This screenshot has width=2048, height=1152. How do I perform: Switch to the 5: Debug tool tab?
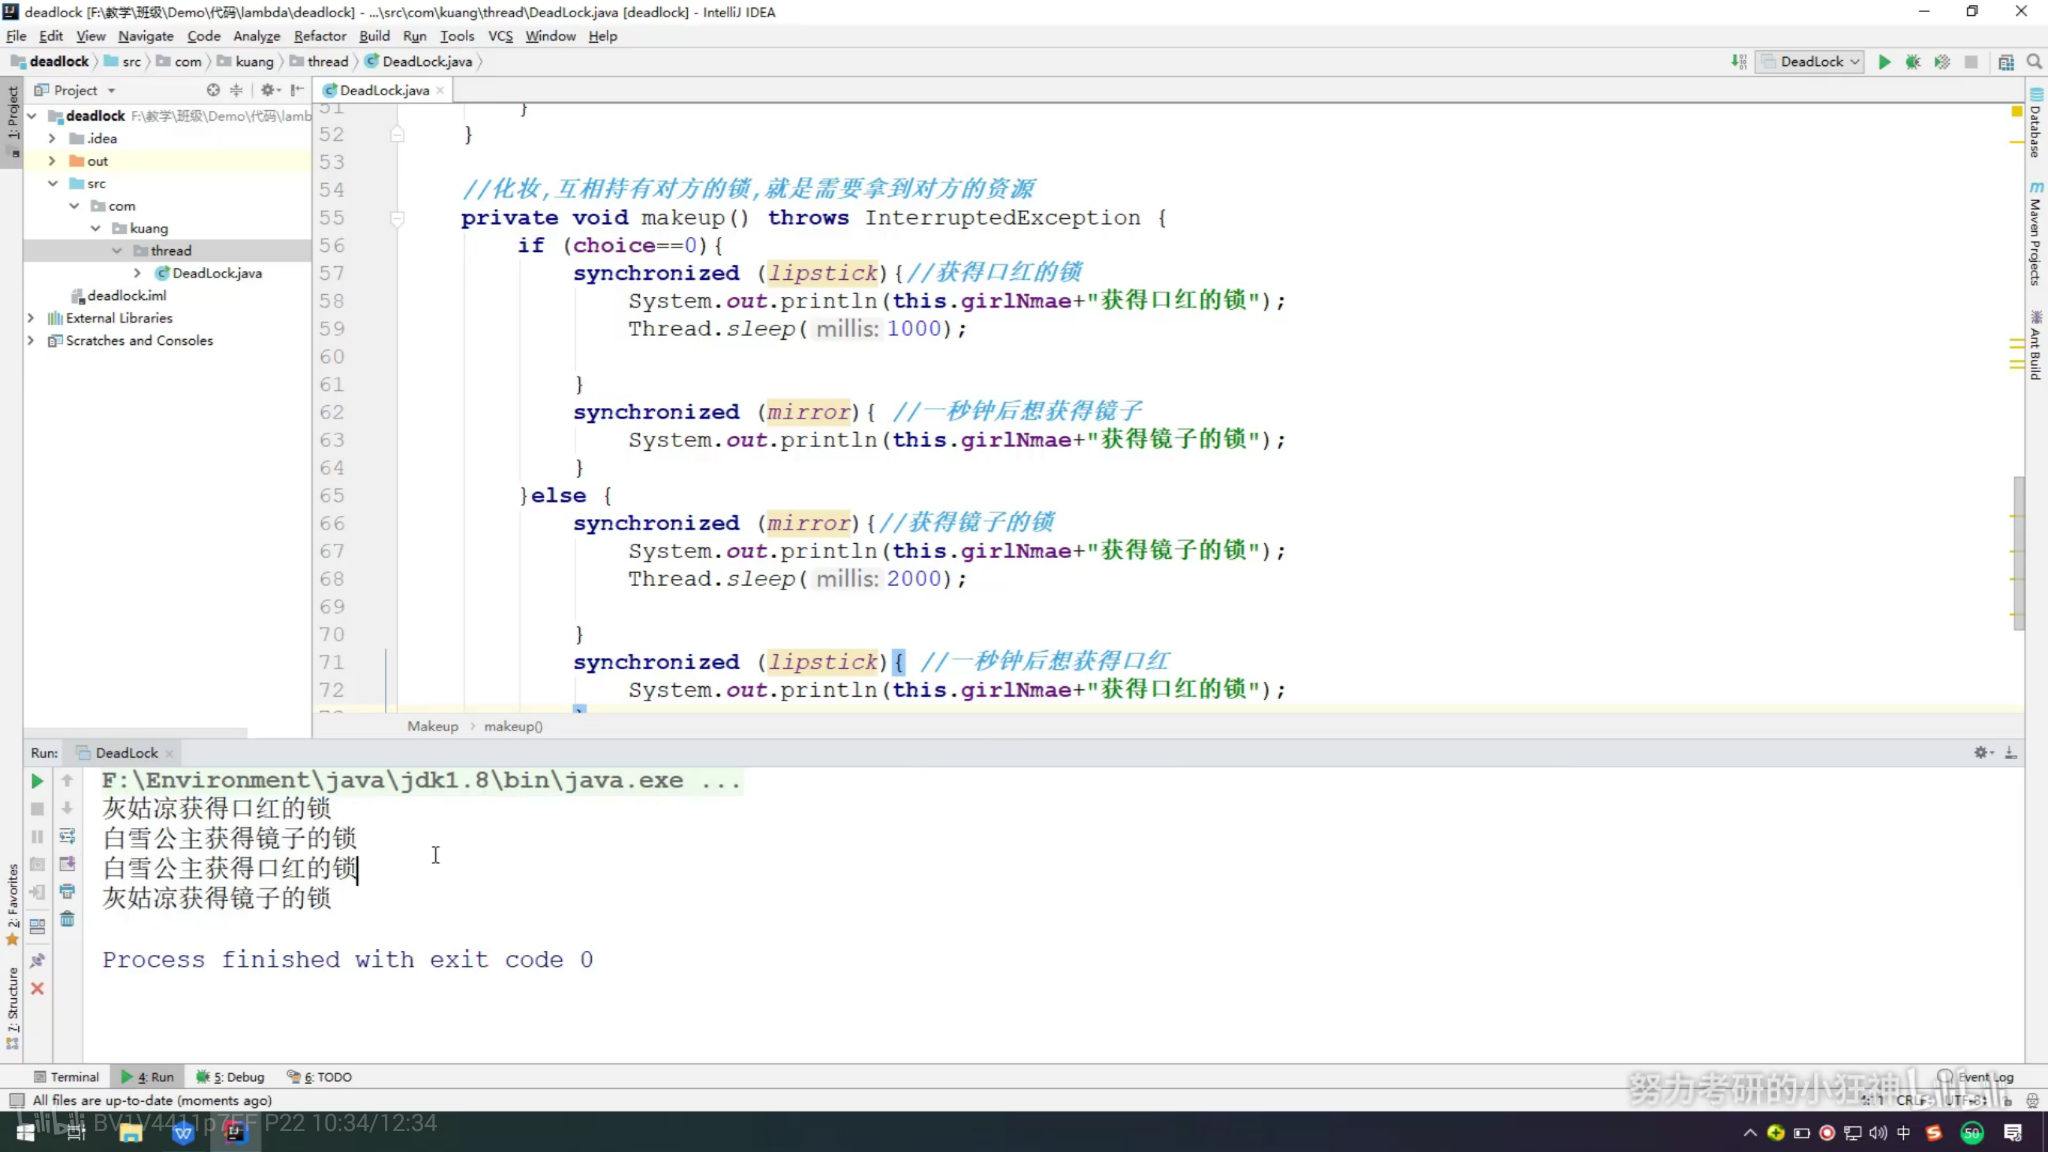[x=230, y=1077]
